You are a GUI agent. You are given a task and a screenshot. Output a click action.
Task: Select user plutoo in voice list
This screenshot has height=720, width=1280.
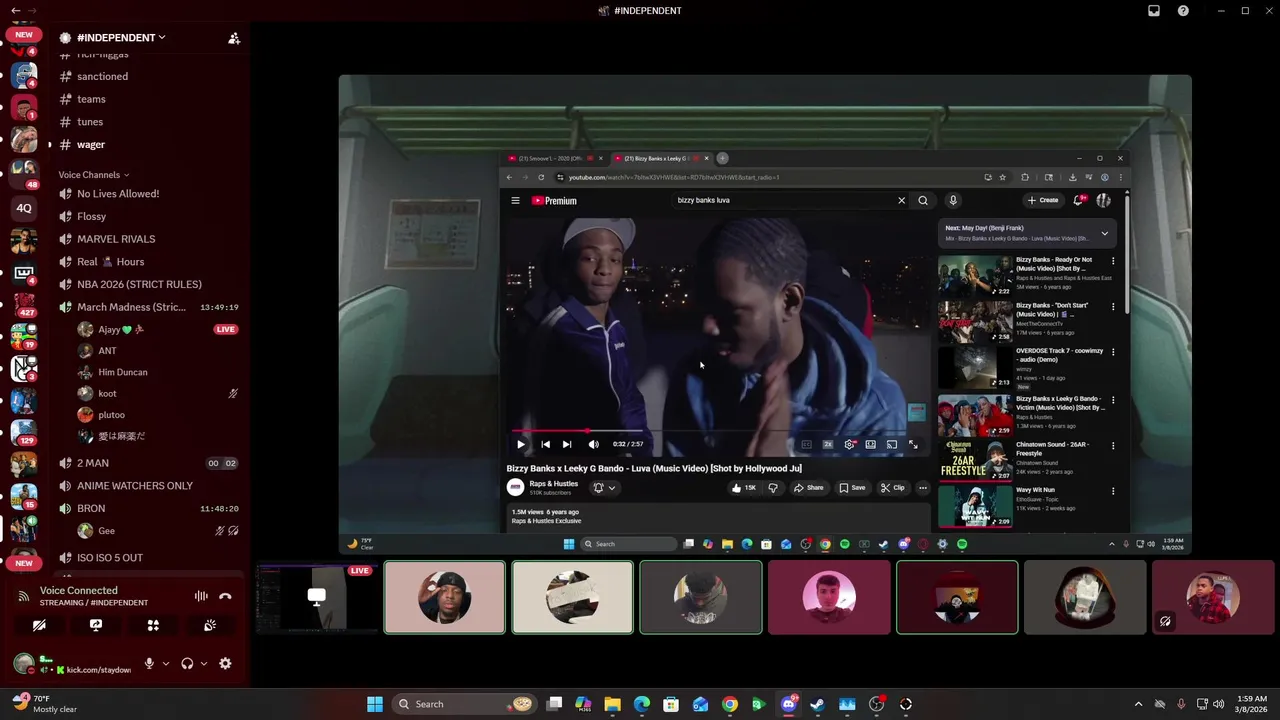point(111,415)
